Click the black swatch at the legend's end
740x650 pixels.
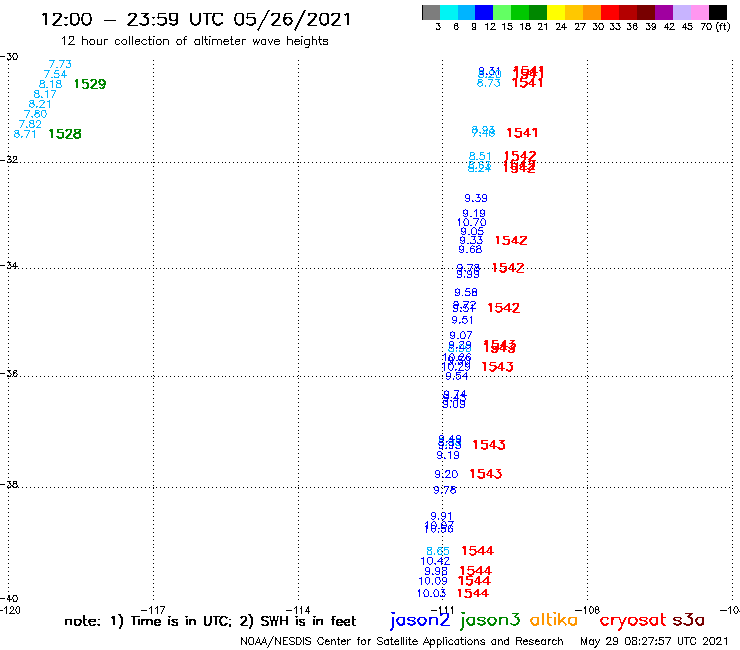pyautogui.click(x=718, y=13)
